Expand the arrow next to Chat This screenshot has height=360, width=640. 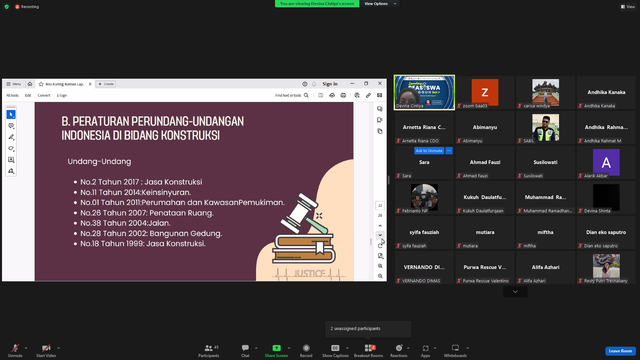(256, 348)
